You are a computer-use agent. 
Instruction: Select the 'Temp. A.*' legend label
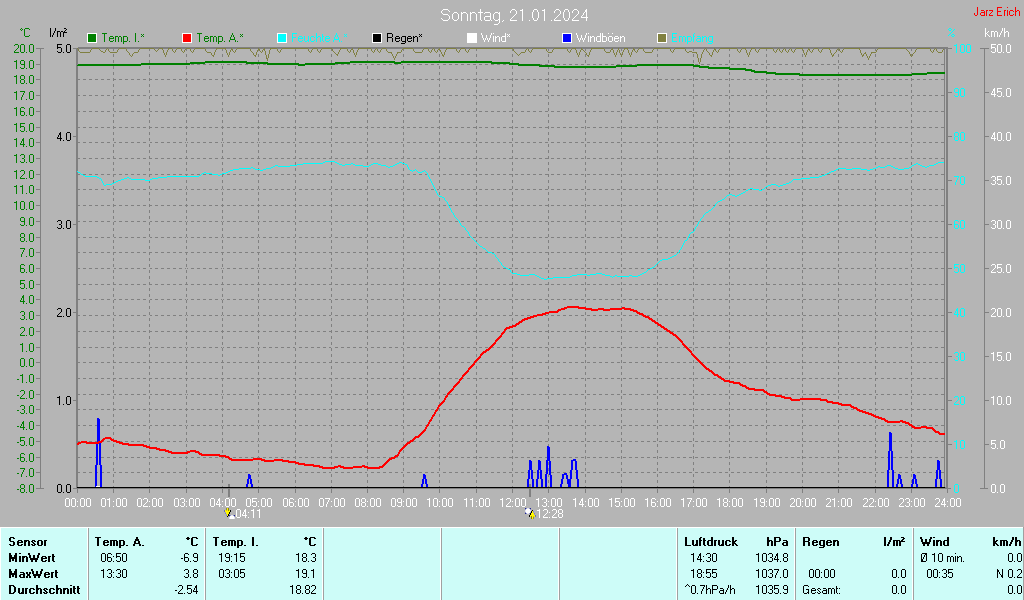(219, 38)
